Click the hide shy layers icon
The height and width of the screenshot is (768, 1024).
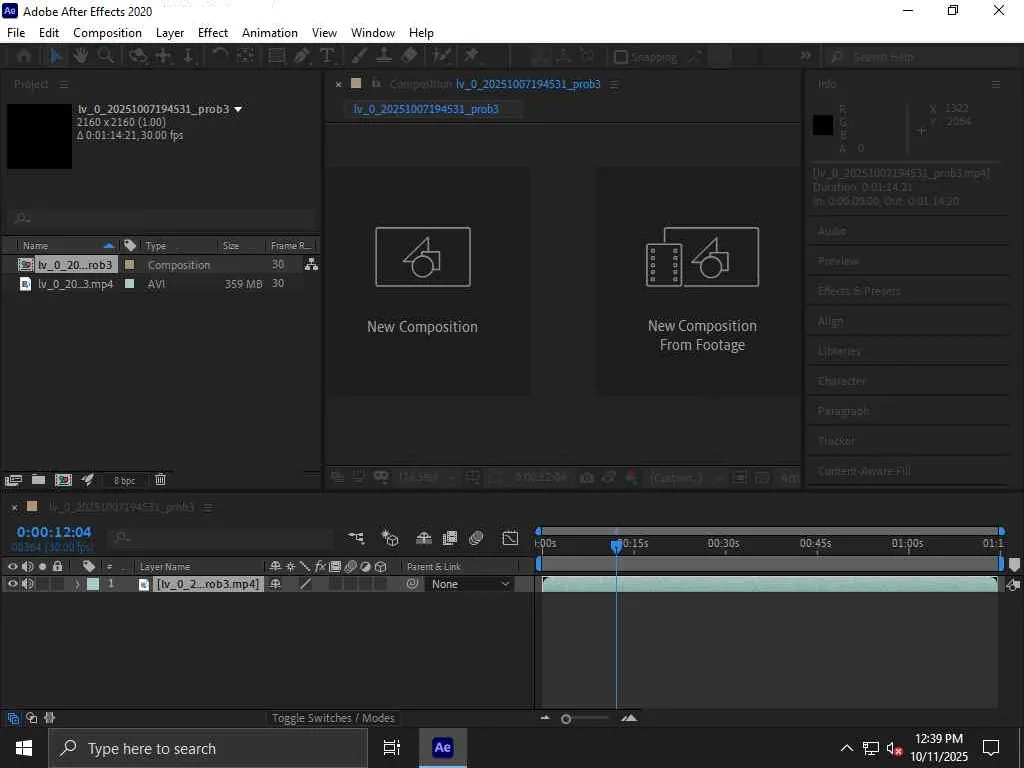pyautogui.click(x=424, y=537)
